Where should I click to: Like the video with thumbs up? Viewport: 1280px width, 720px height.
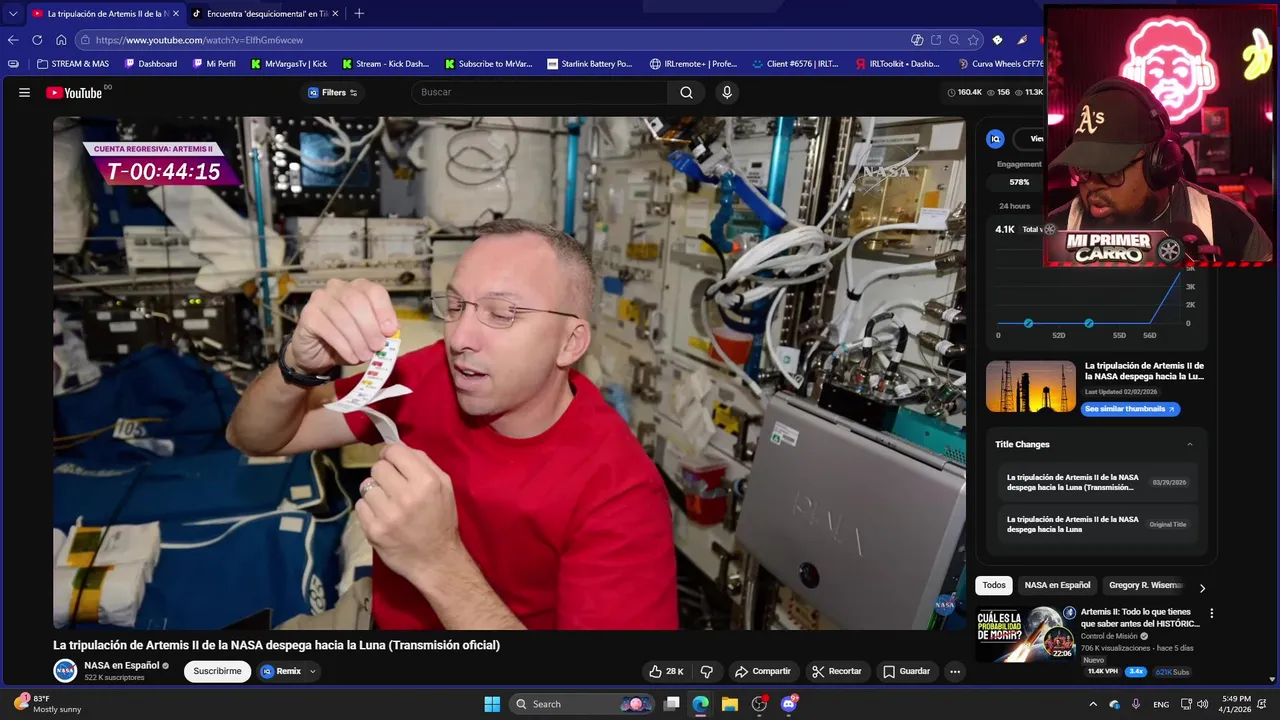[666, 671]
